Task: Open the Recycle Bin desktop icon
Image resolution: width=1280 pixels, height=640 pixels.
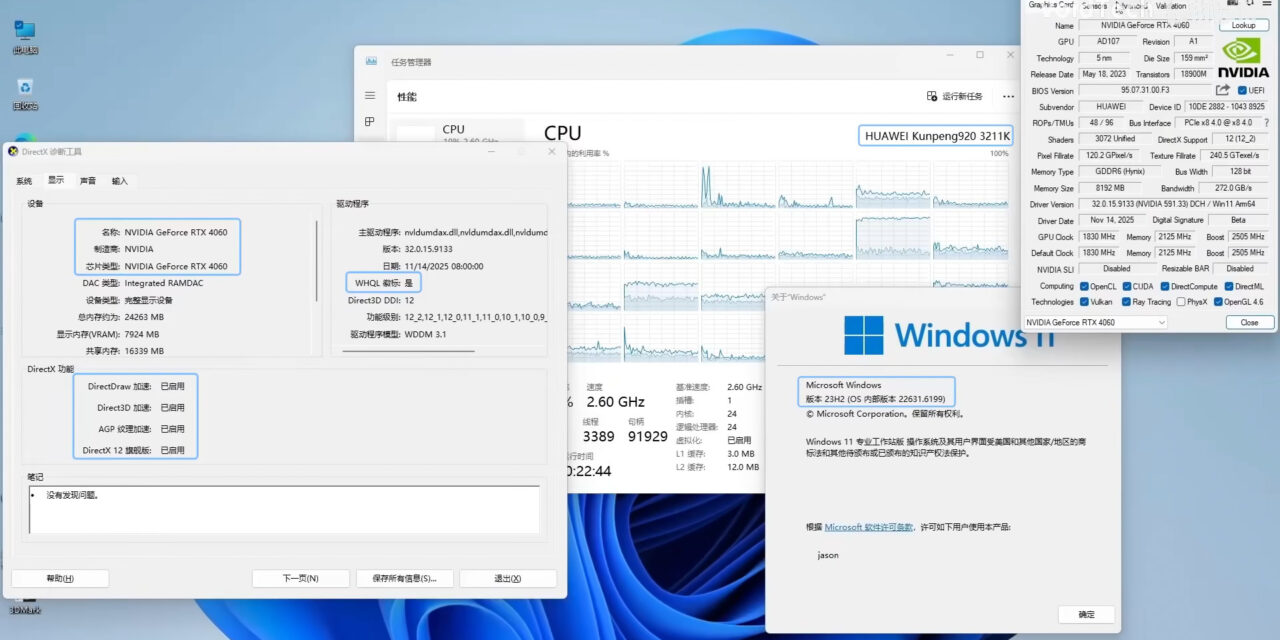Action: tap(25, 94)
